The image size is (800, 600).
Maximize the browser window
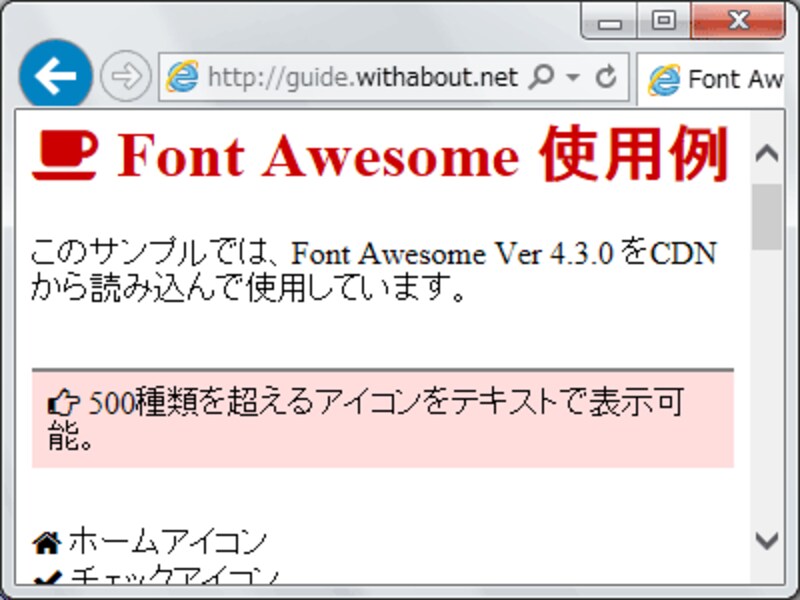point(663,21)
